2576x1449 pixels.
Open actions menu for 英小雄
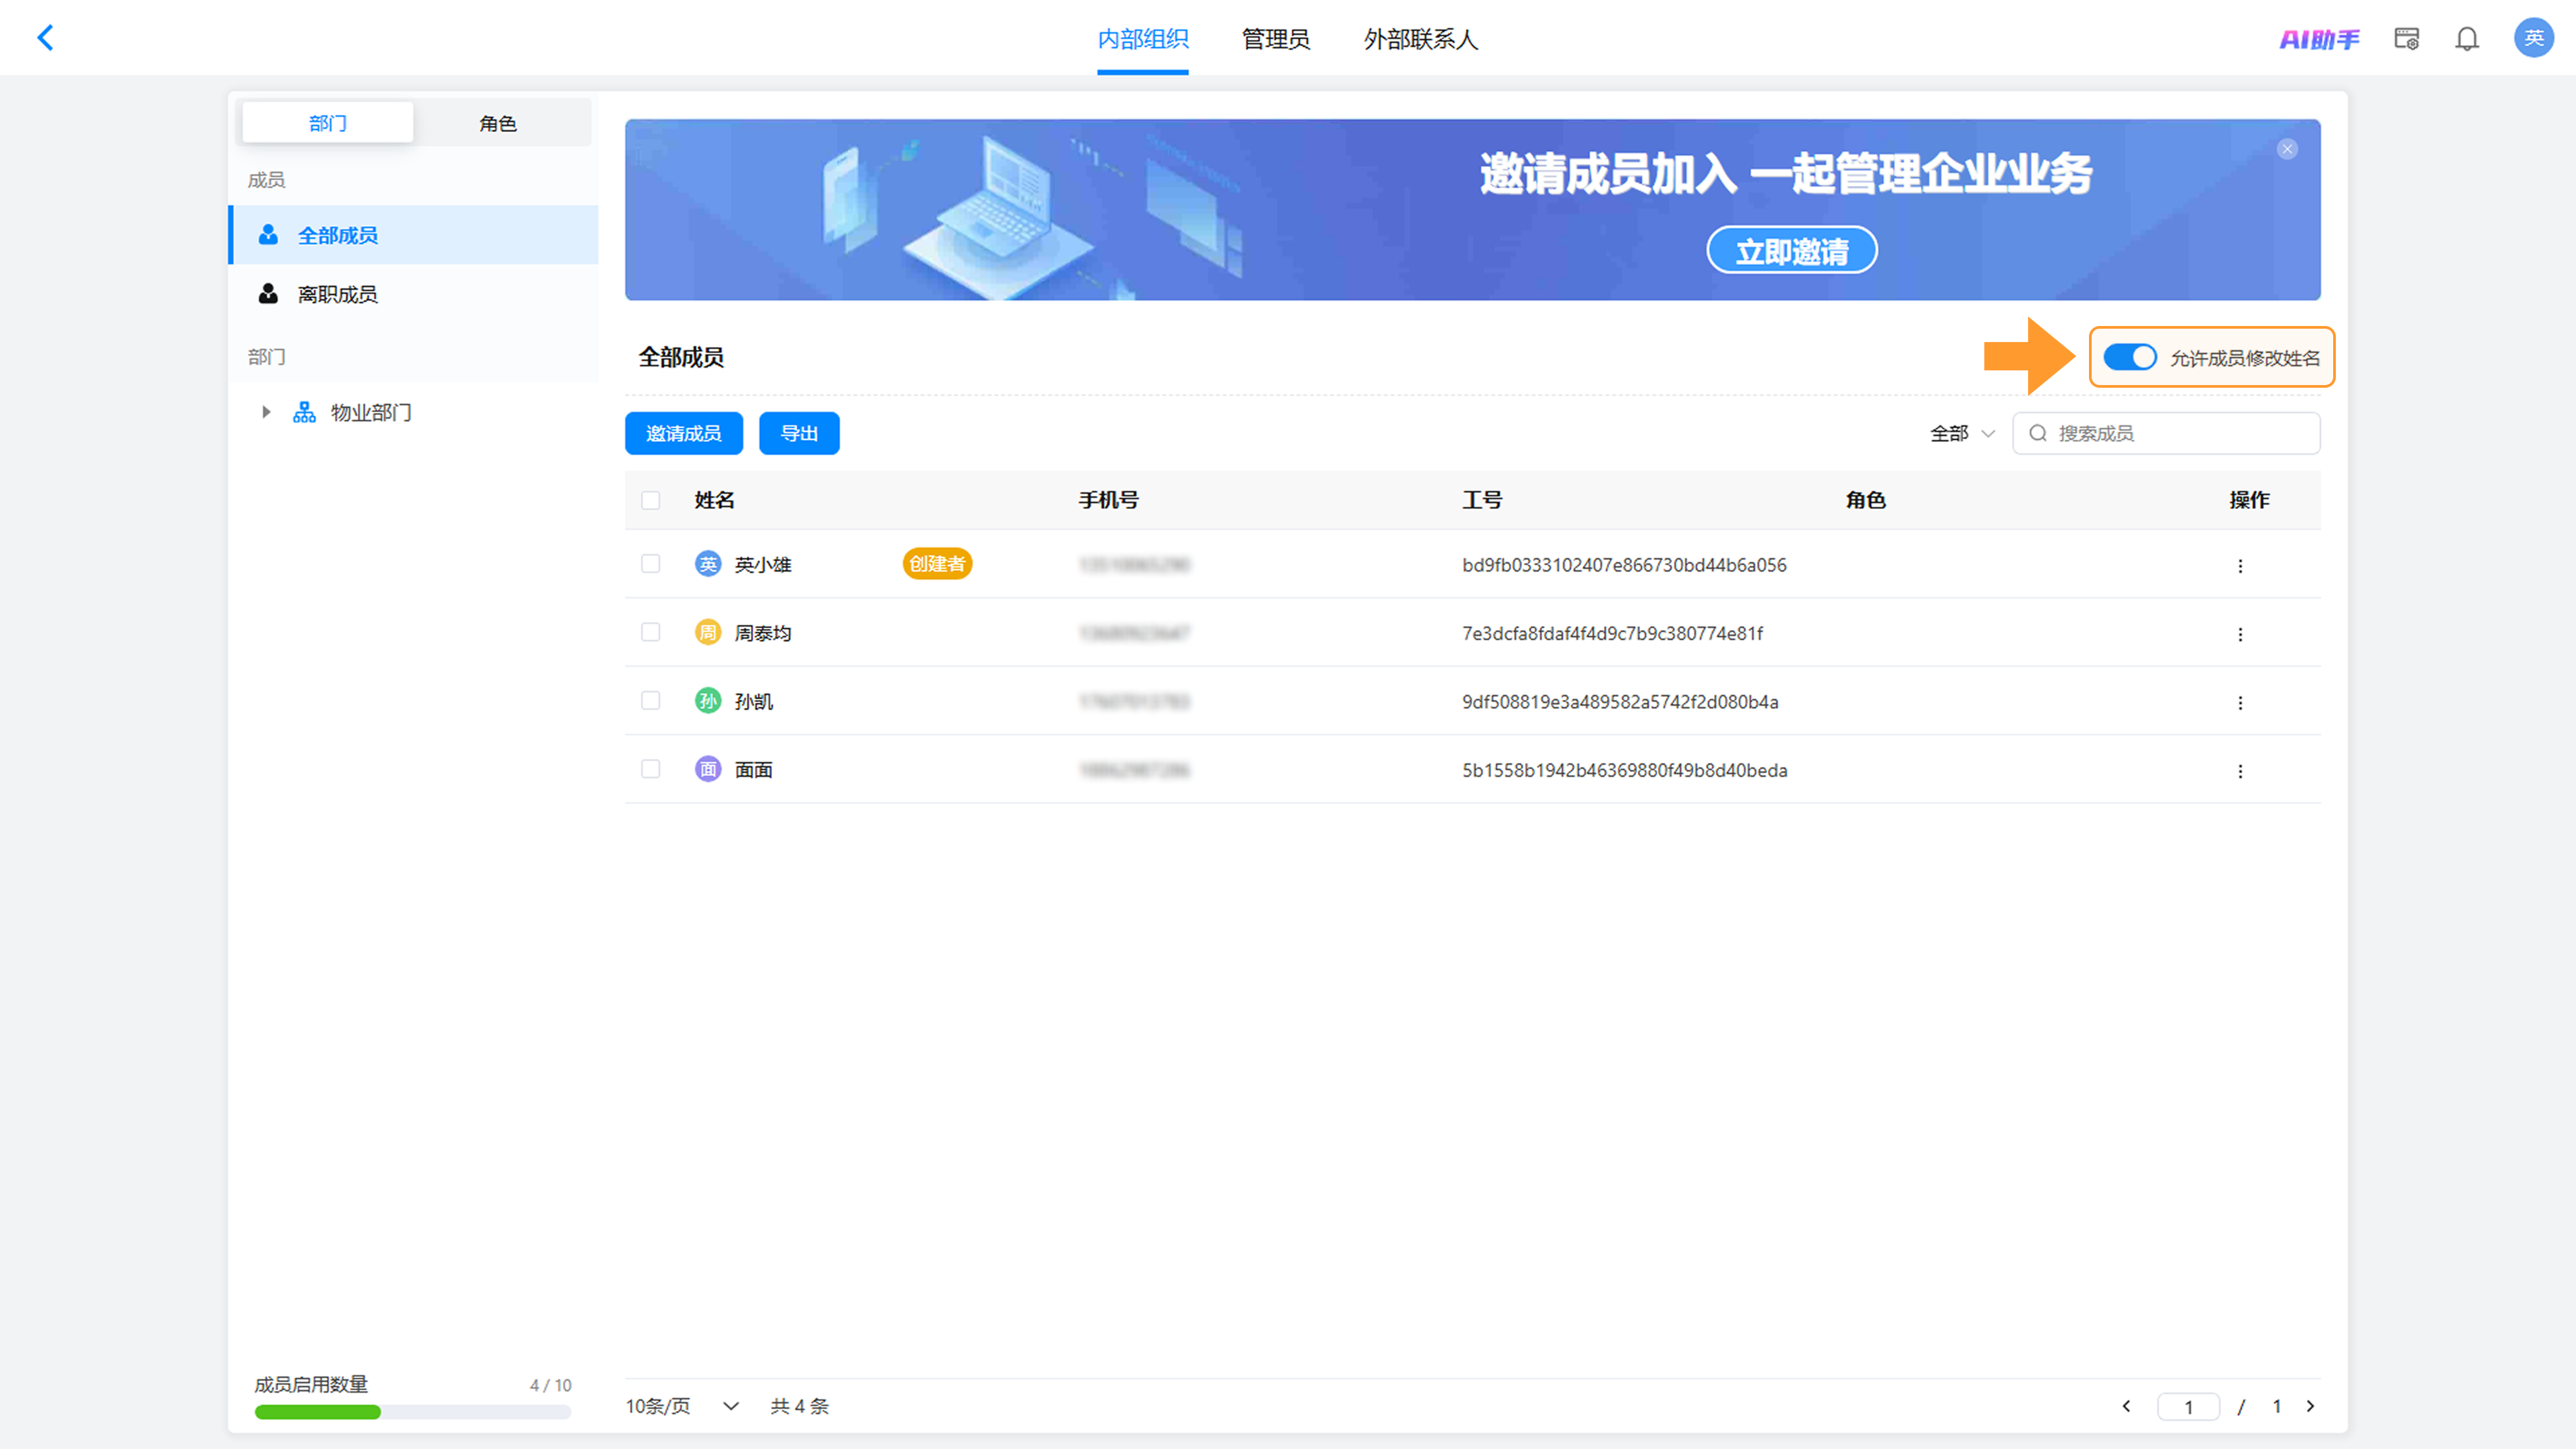pyautogui.click(x=2240, y=566)
